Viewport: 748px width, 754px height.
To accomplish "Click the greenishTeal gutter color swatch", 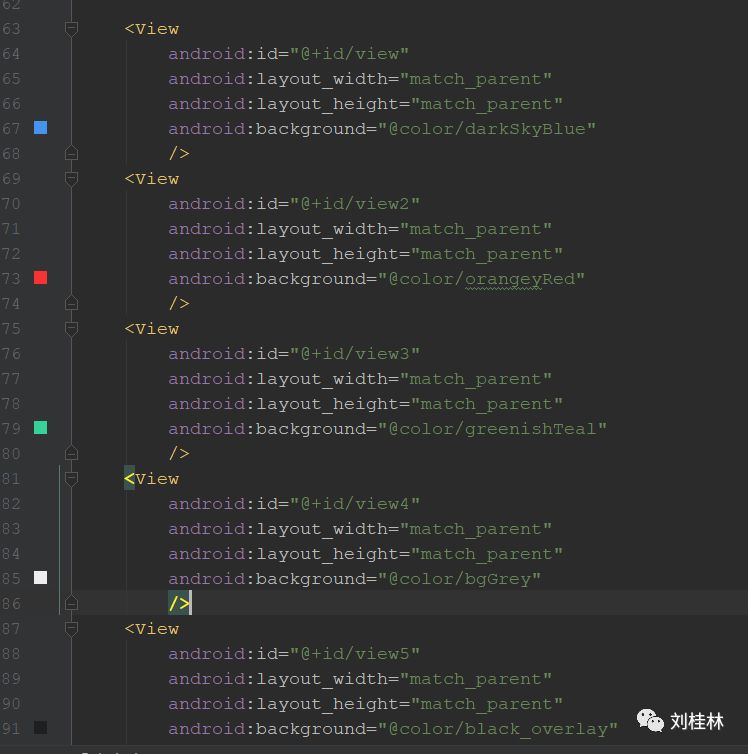I will [x=40, y=427].
